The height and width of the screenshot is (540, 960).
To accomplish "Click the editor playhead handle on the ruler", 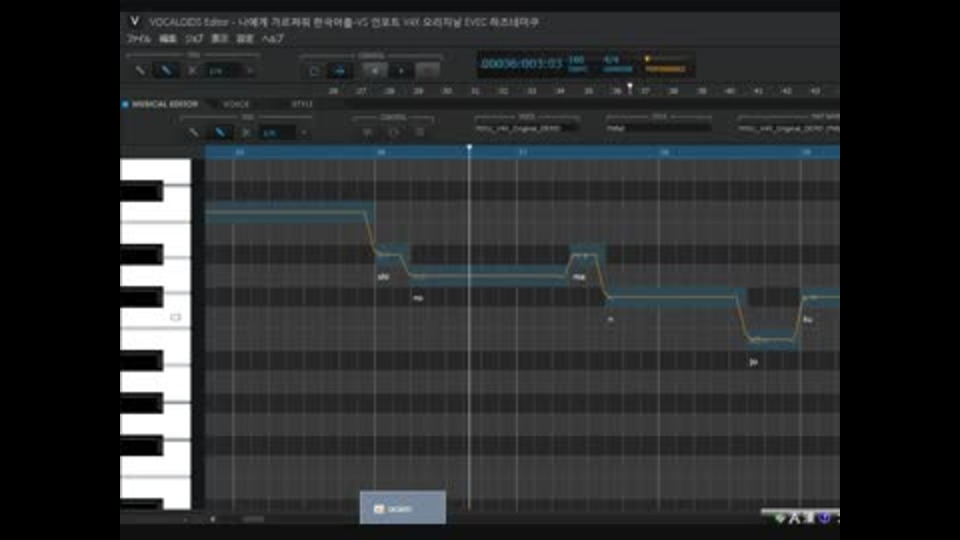I will click(x=470, y=148).
